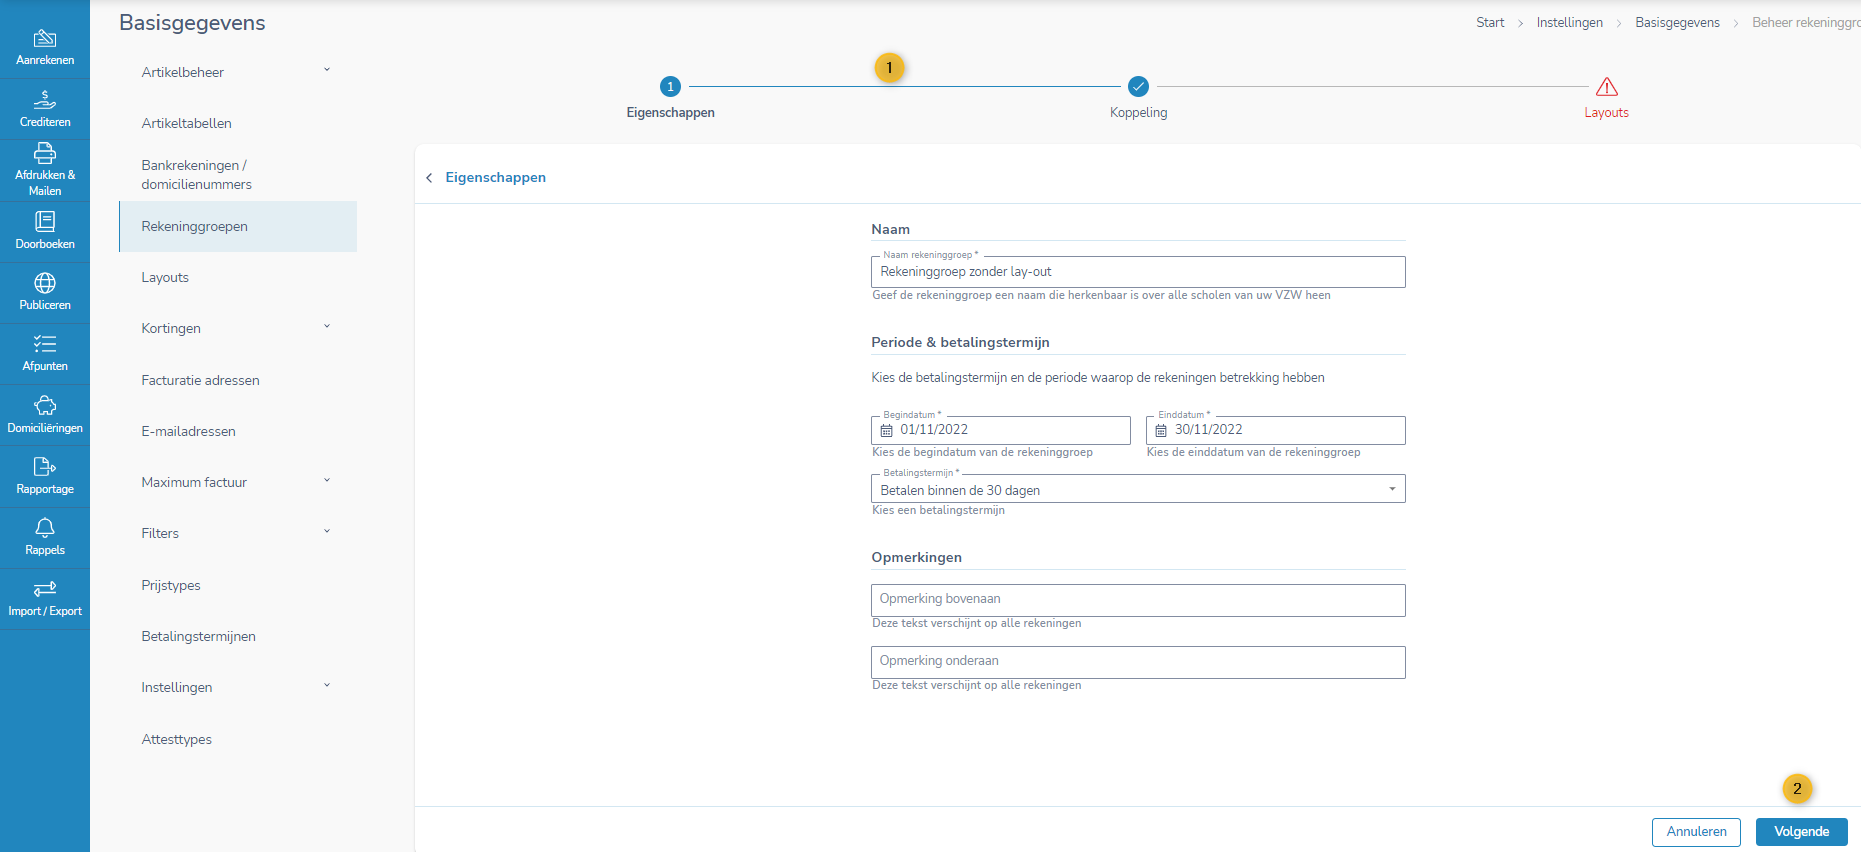Open the Rapportage section
The height and width of the screenshot is (852, 1861).
pos(45,476)
